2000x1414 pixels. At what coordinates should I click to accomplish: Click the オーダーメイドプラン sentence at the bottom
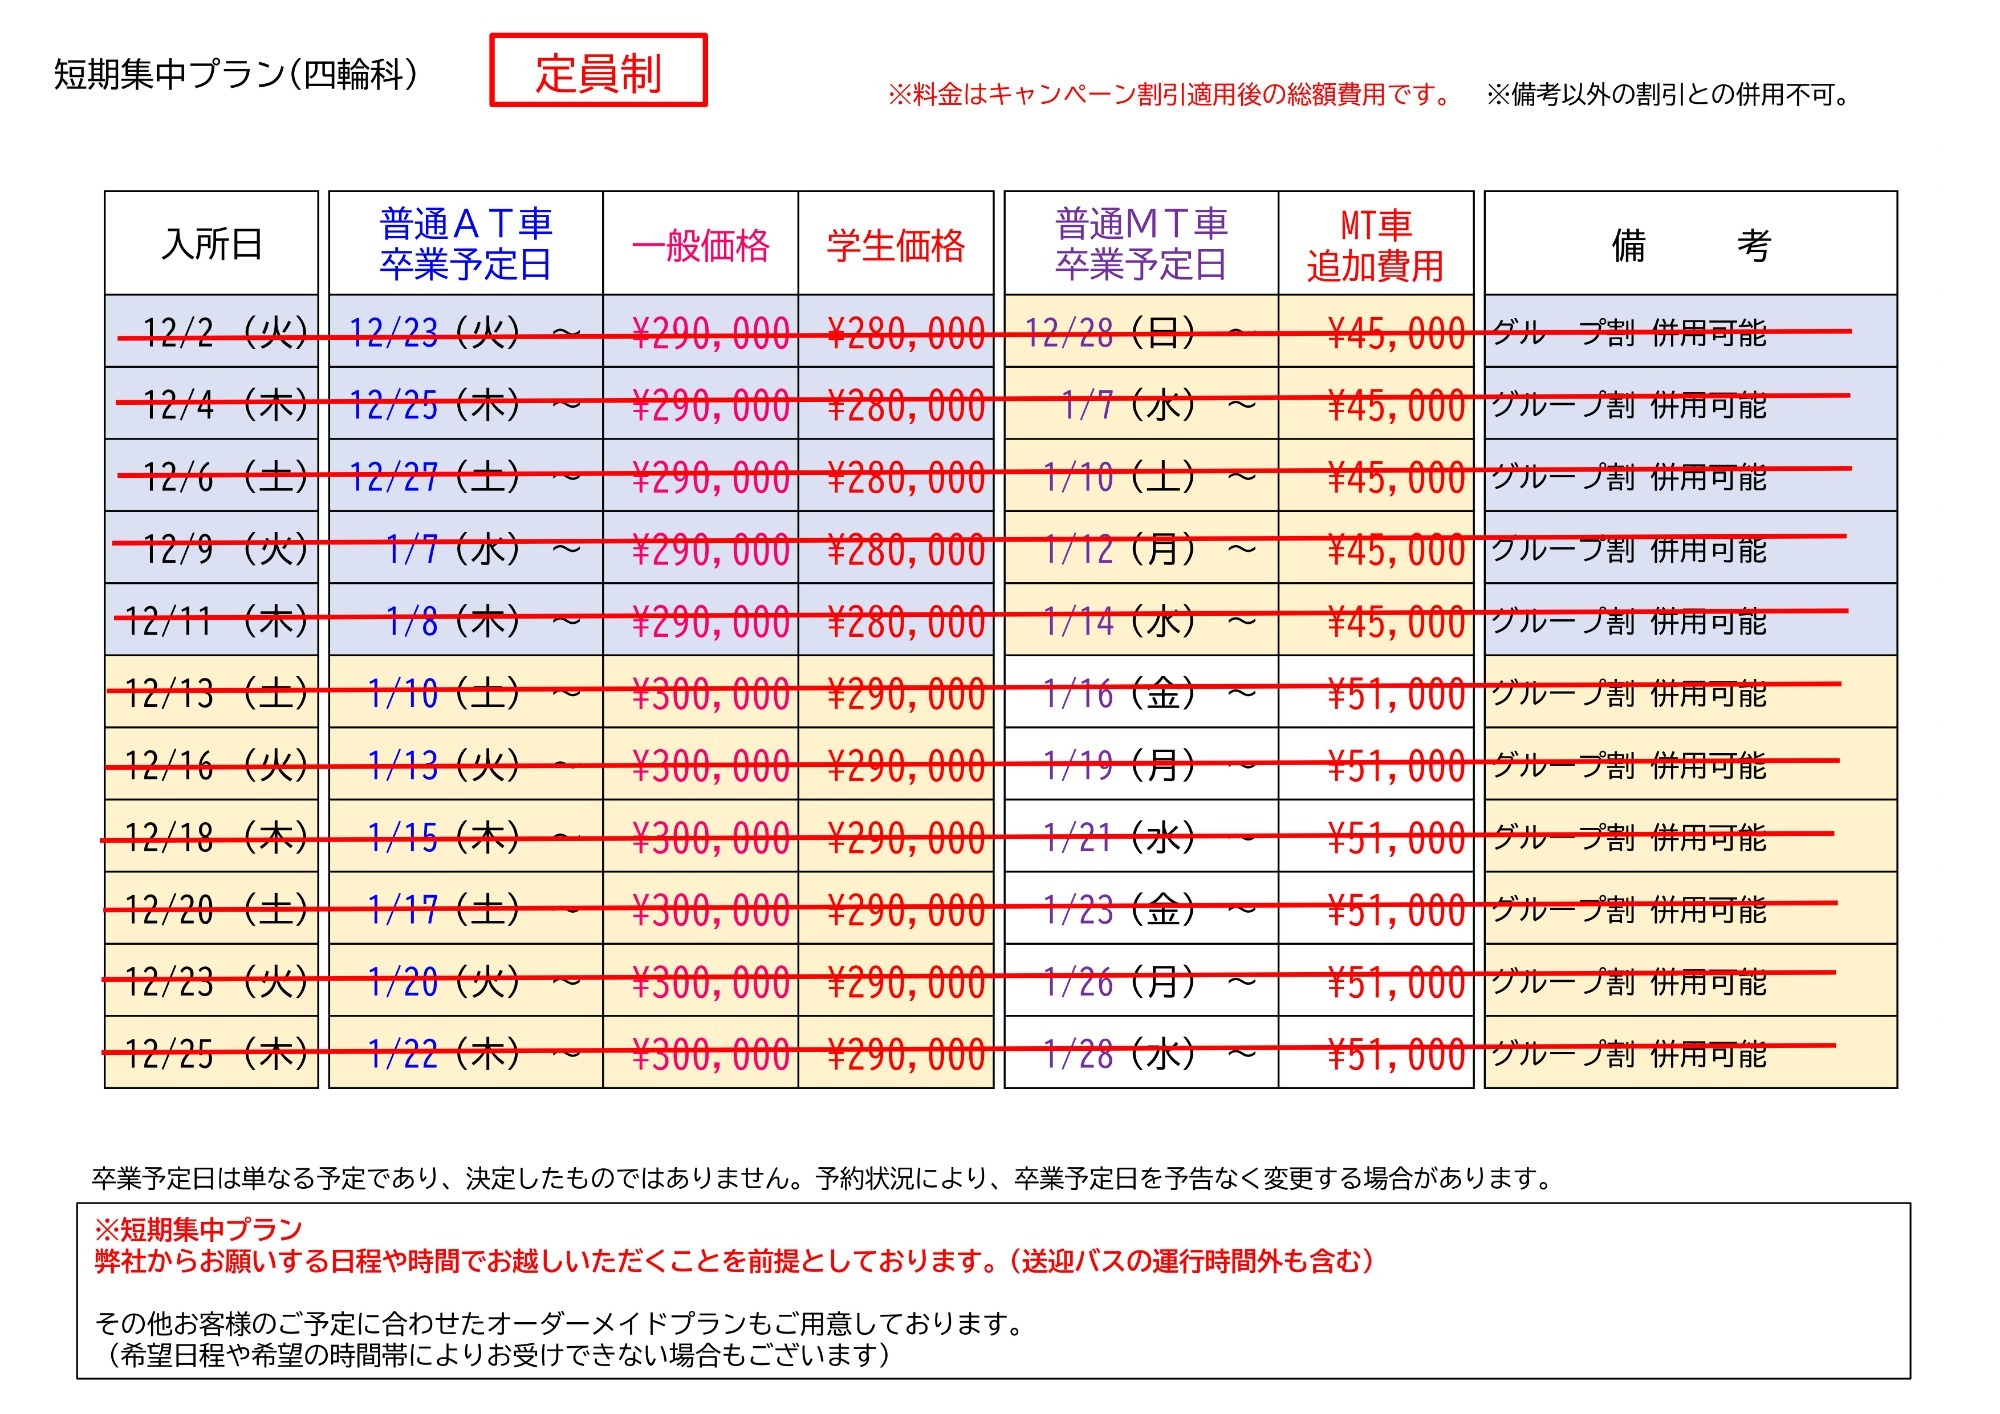[560, 1323]
